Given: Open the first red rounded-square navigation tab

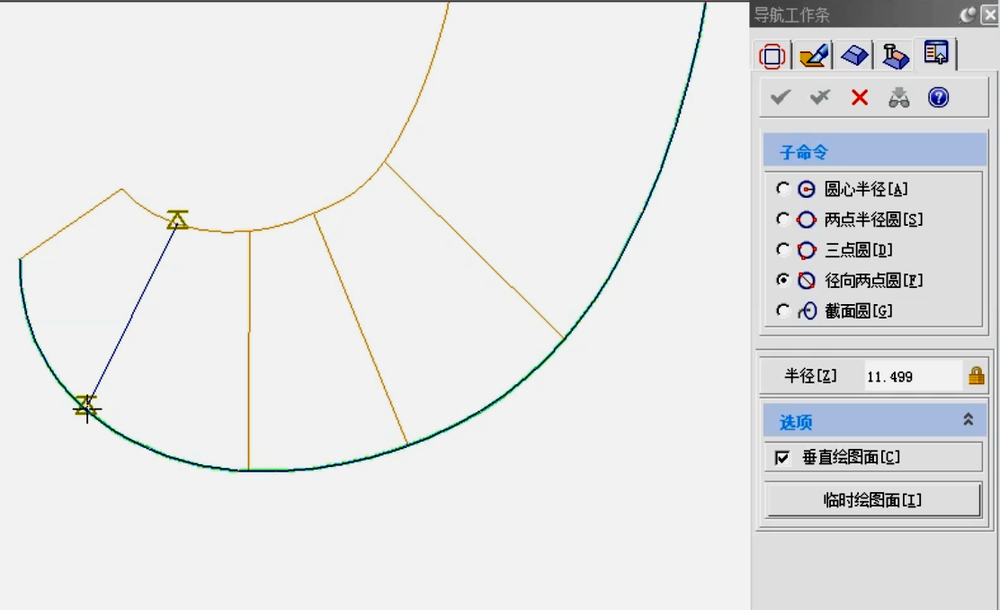Looking at the screenshot, I should click(772, 56).
